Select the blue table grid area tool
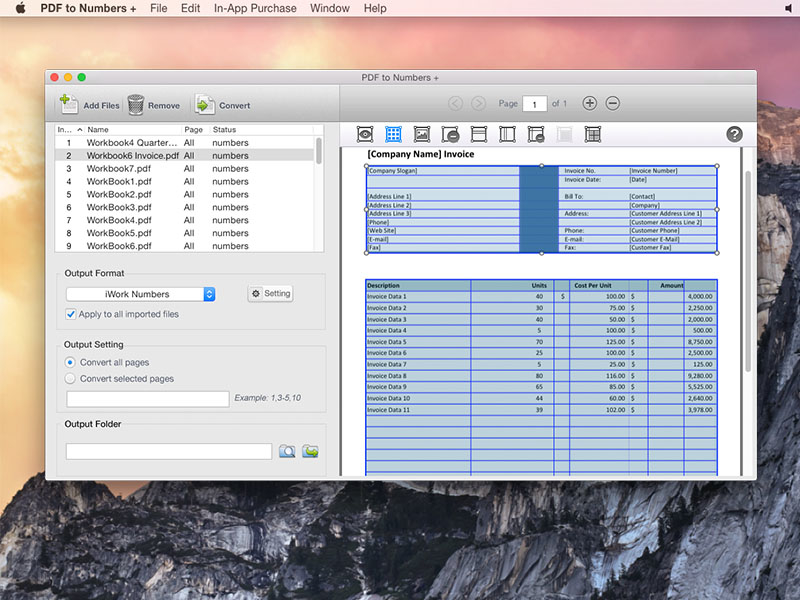Screen dimensions: 800x600 [x=393, y=135]
